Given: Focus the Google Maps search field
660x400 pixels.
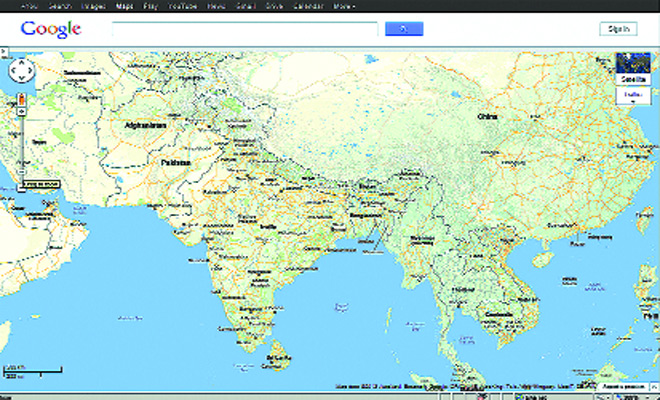Looking at the screenshot, I should pyautogui.click(x=245, y=29).
